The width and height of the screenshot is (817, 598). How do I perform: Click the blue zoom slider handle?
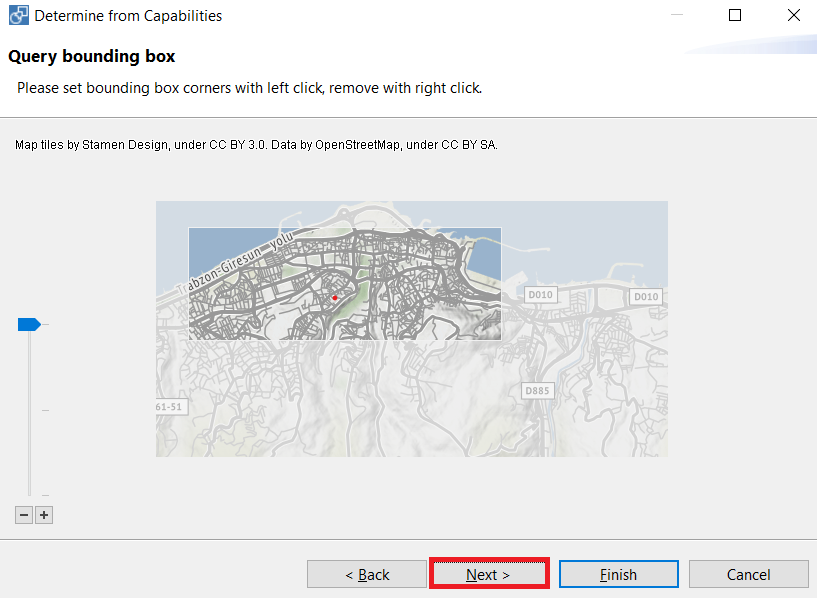coord(29,325)
